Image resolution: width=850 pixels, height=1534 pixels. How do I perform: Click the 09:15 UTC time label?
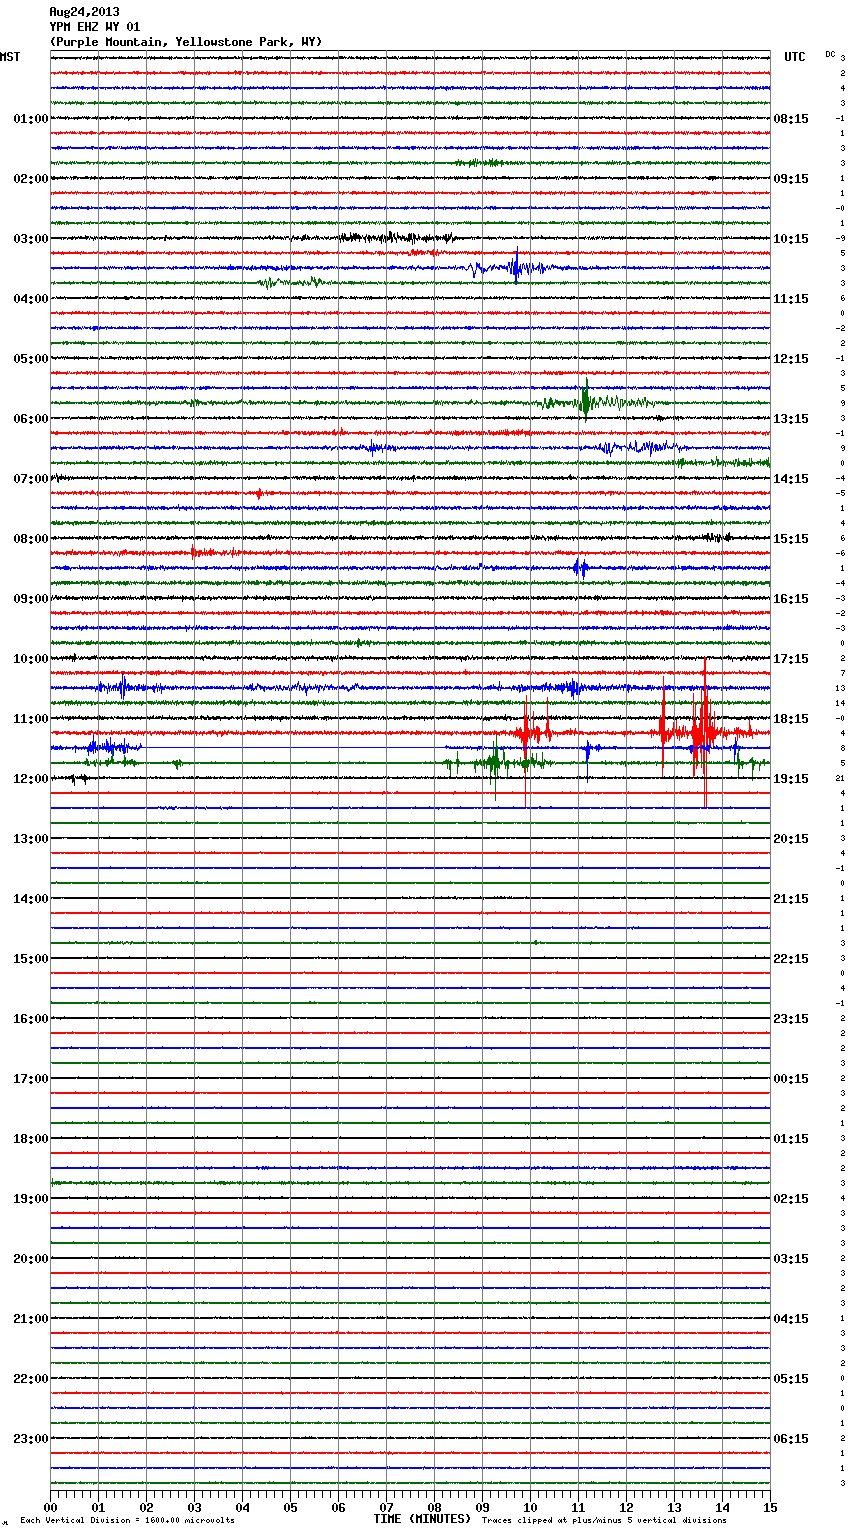coord(791,179)
